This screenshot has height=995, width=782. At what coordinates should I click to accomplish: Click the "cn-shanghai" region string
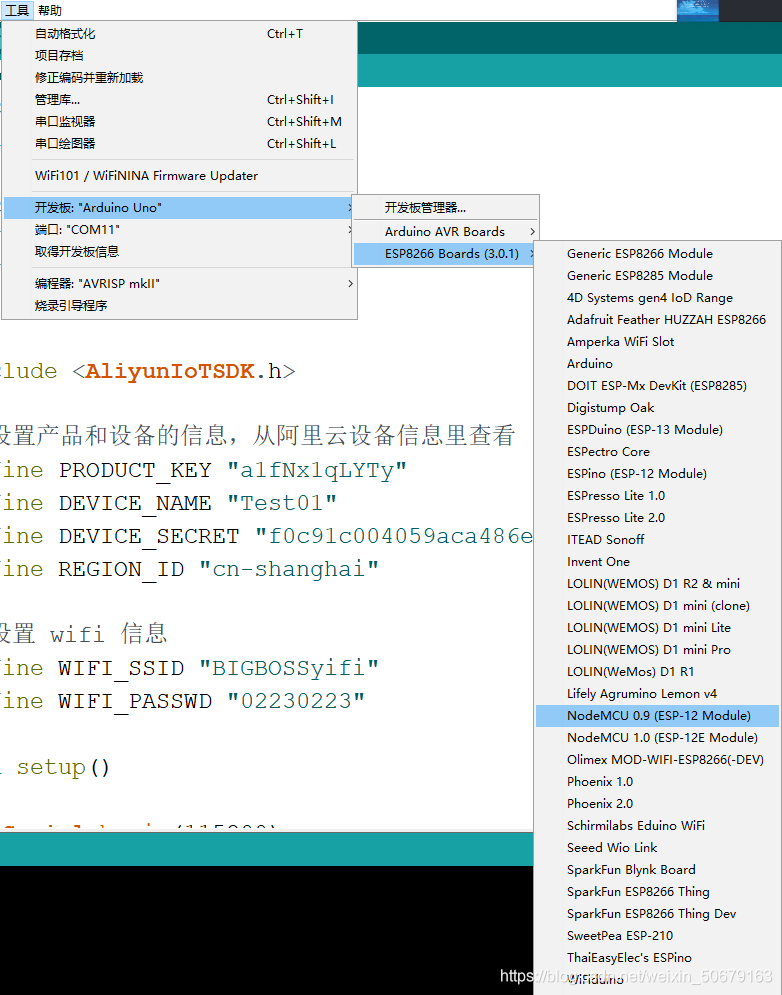(x=289, y=569)
